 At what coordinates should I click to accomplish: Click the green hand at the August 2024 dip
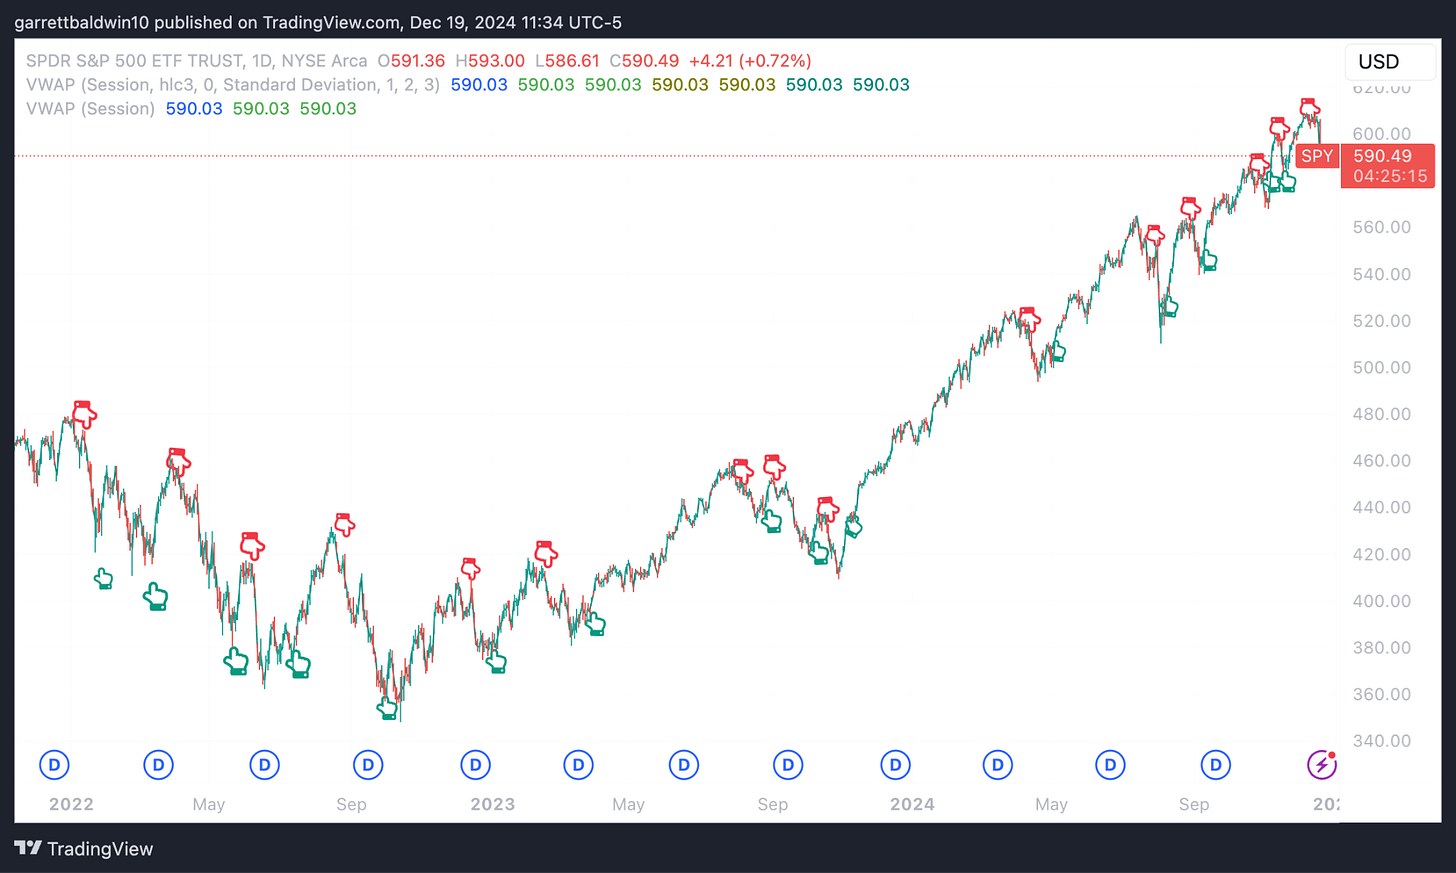coord(1168,307)
